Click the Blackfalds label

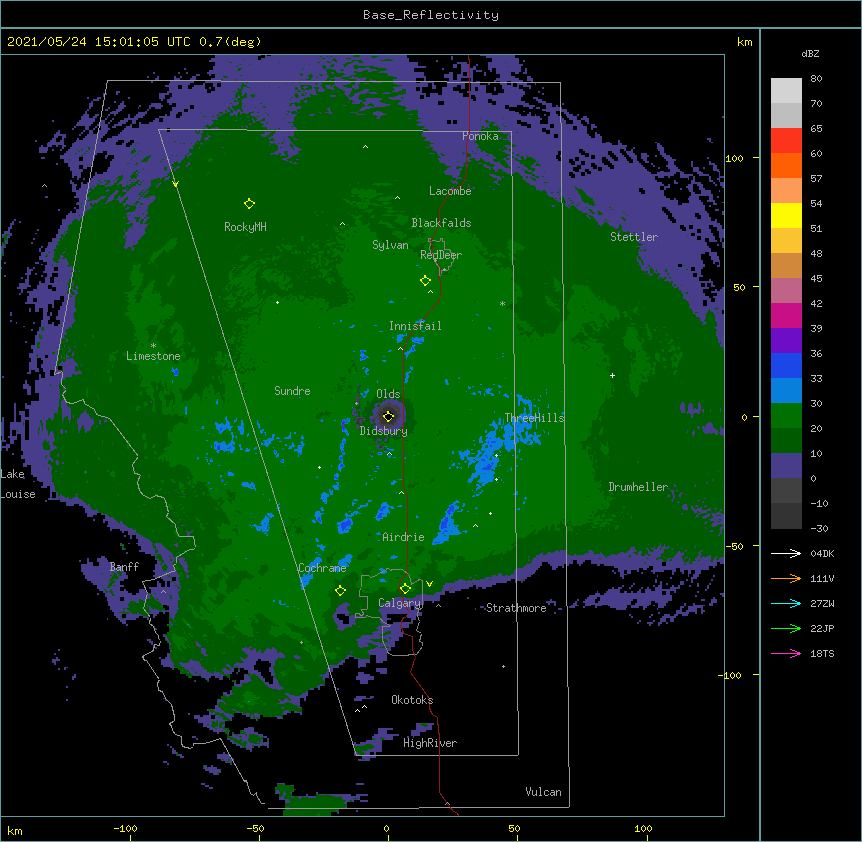441,223
